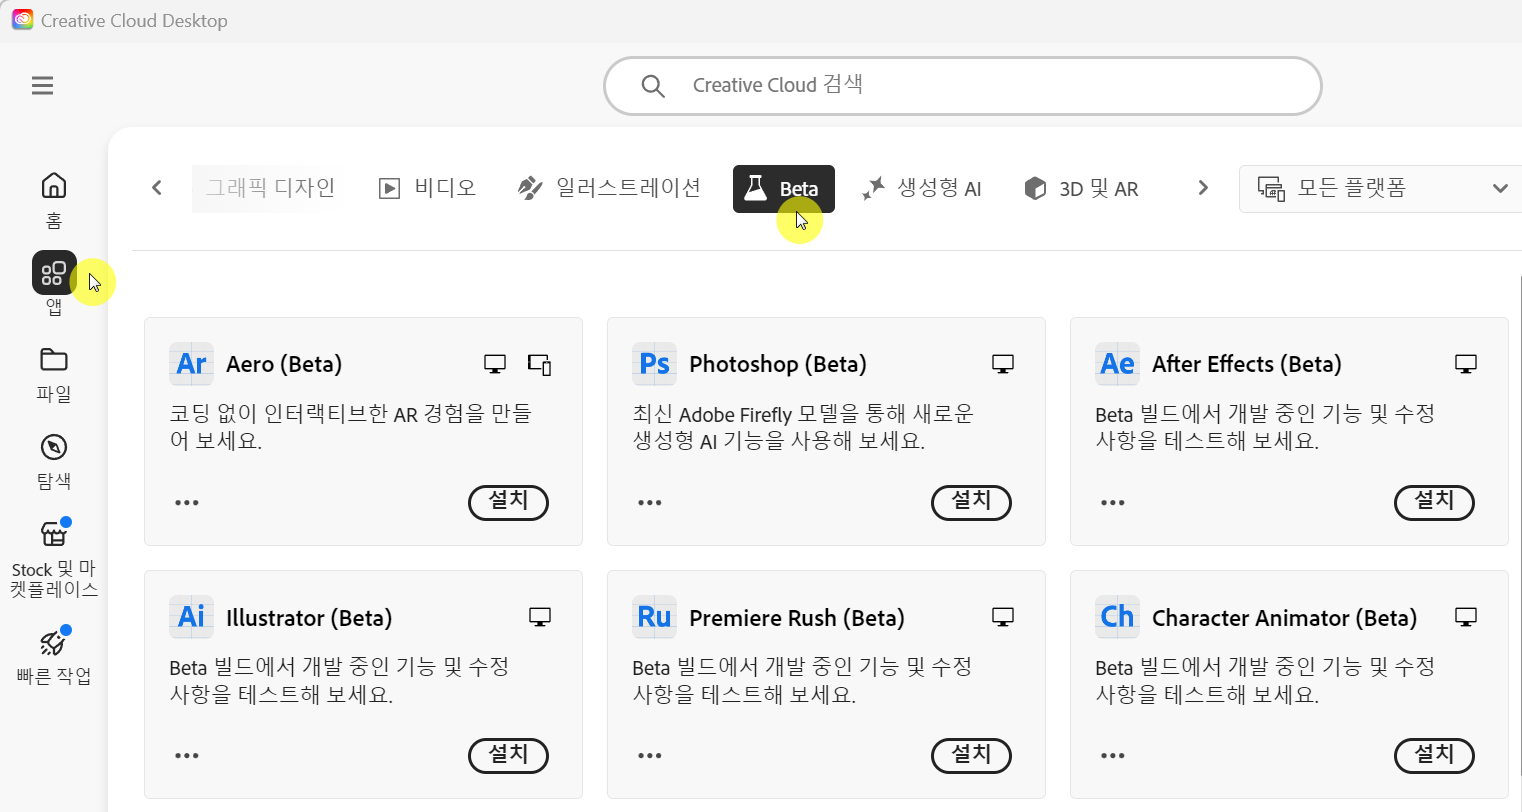
Task: Click Aero mobile platform icon
Action: [540, 365]
